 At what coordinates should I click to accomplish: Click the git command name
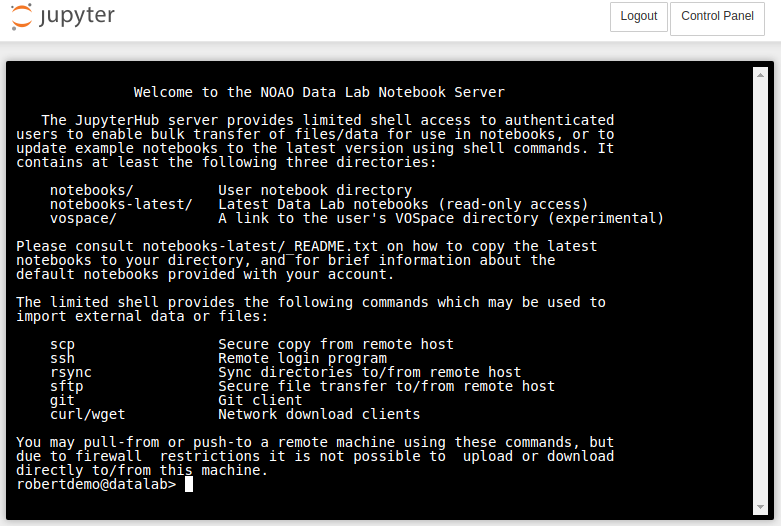62,400
